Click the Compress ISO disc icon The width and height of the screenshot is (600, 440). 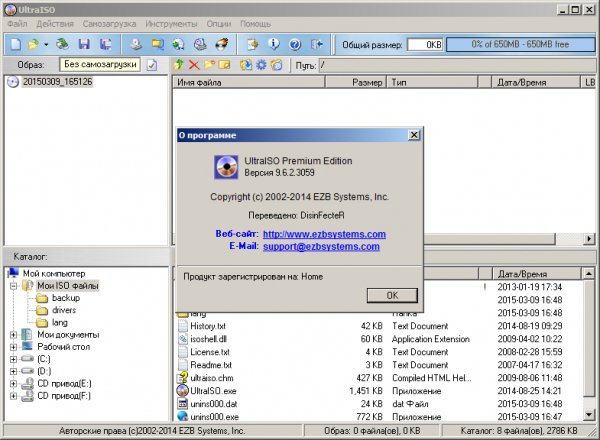click(178, 44)
